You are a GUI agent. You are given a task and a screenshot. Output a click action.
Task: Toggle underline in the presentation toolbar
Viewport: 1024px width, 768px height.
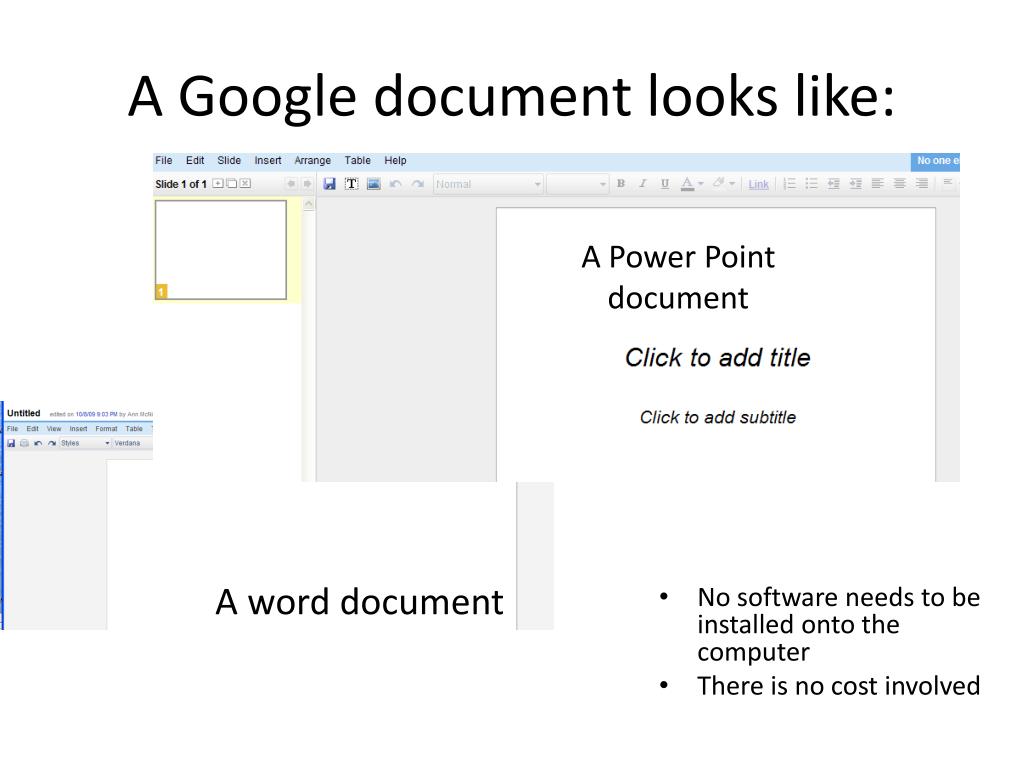tap(664, 184)
